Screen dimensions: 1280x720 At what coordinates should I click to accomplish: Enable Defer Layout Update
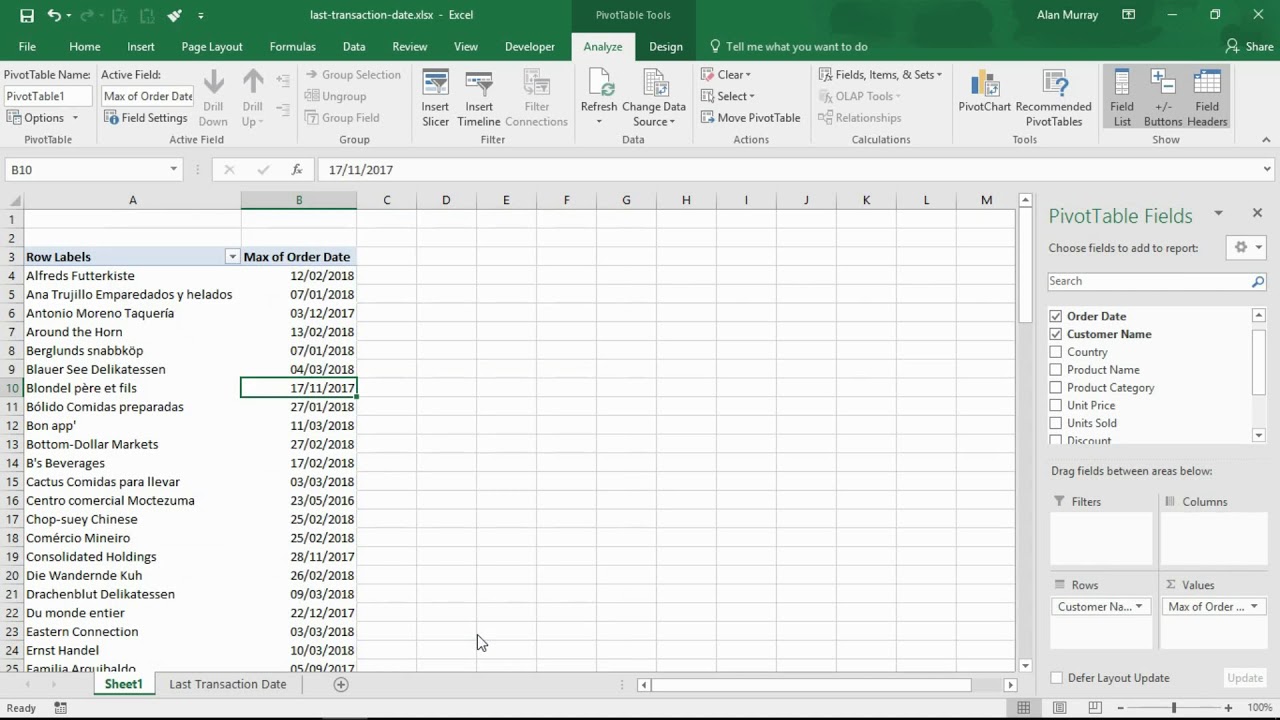1056,677
